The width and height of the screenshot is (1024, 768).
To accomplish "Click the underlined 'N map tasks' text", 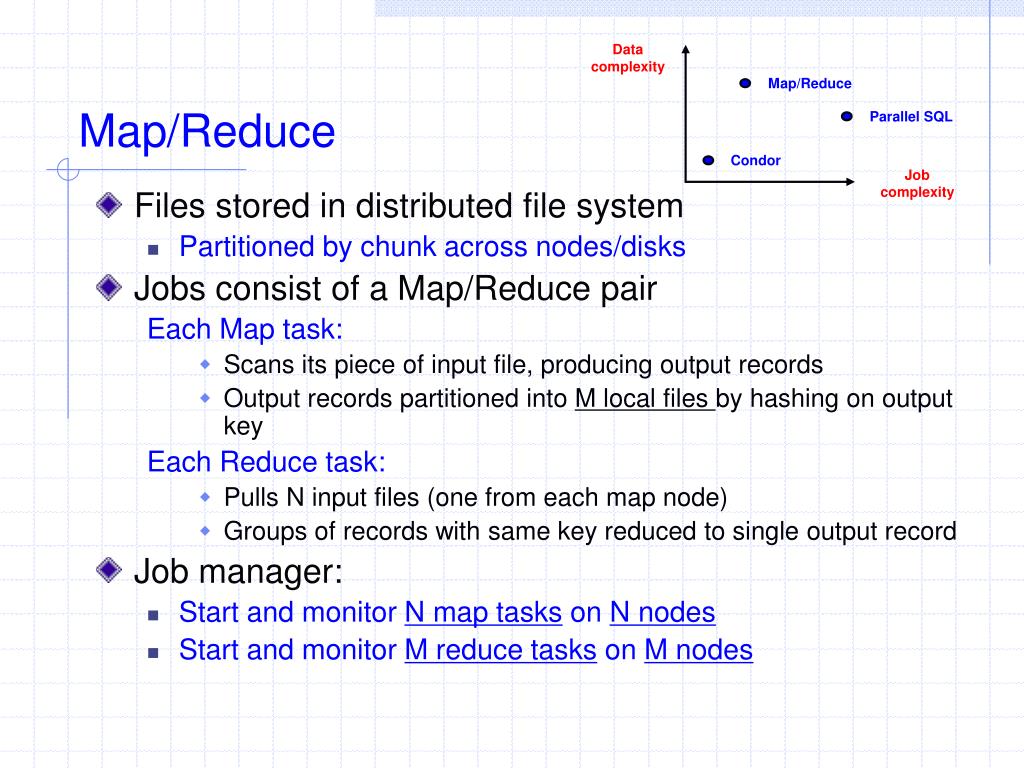I will point(483,613).
